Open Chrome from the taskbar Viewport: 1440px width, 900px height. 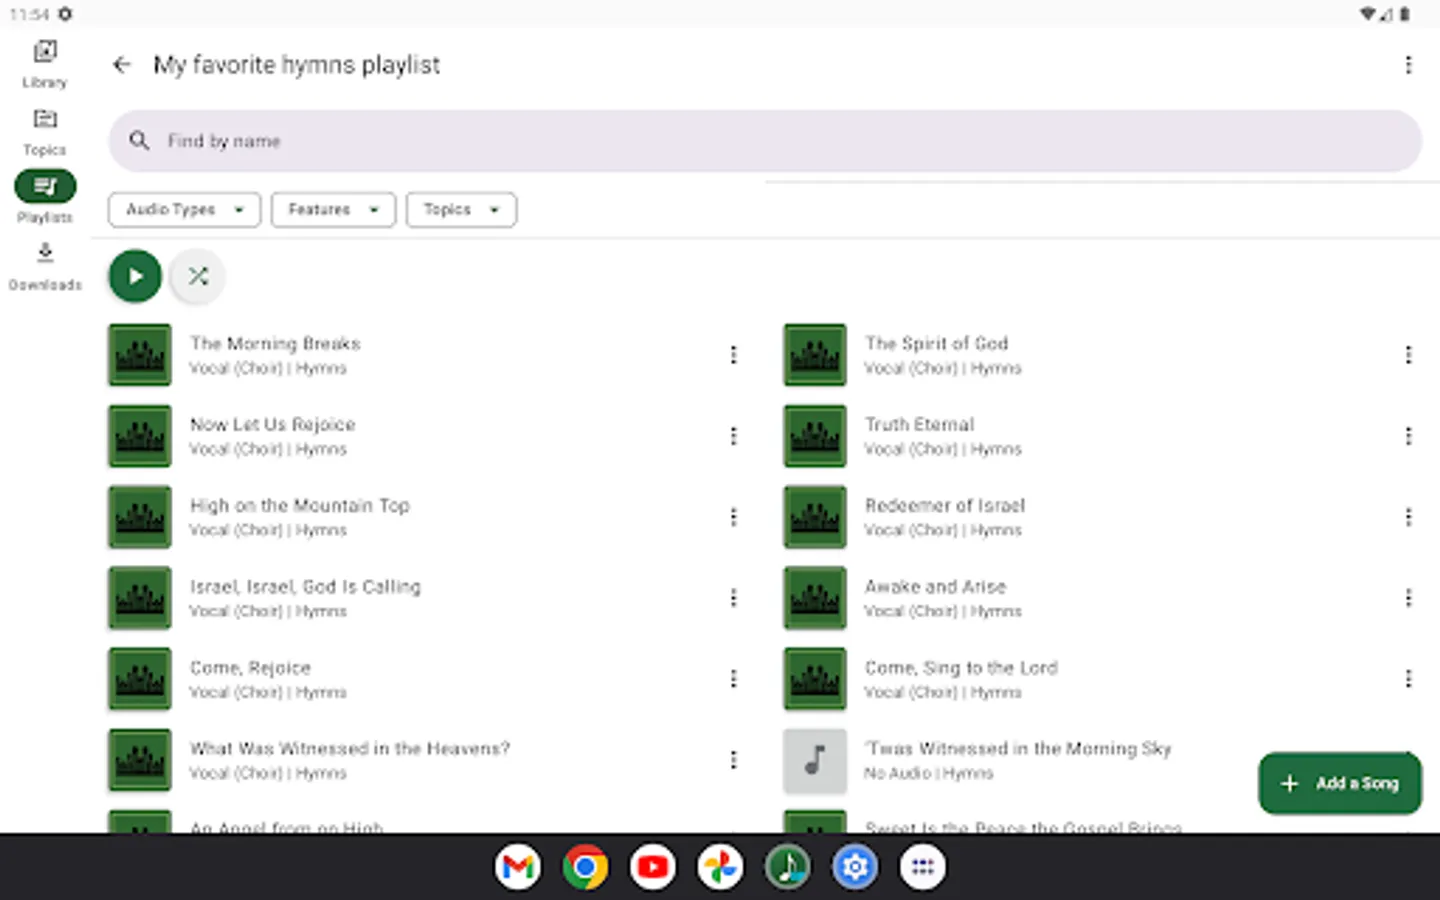[x=585, y=867]
